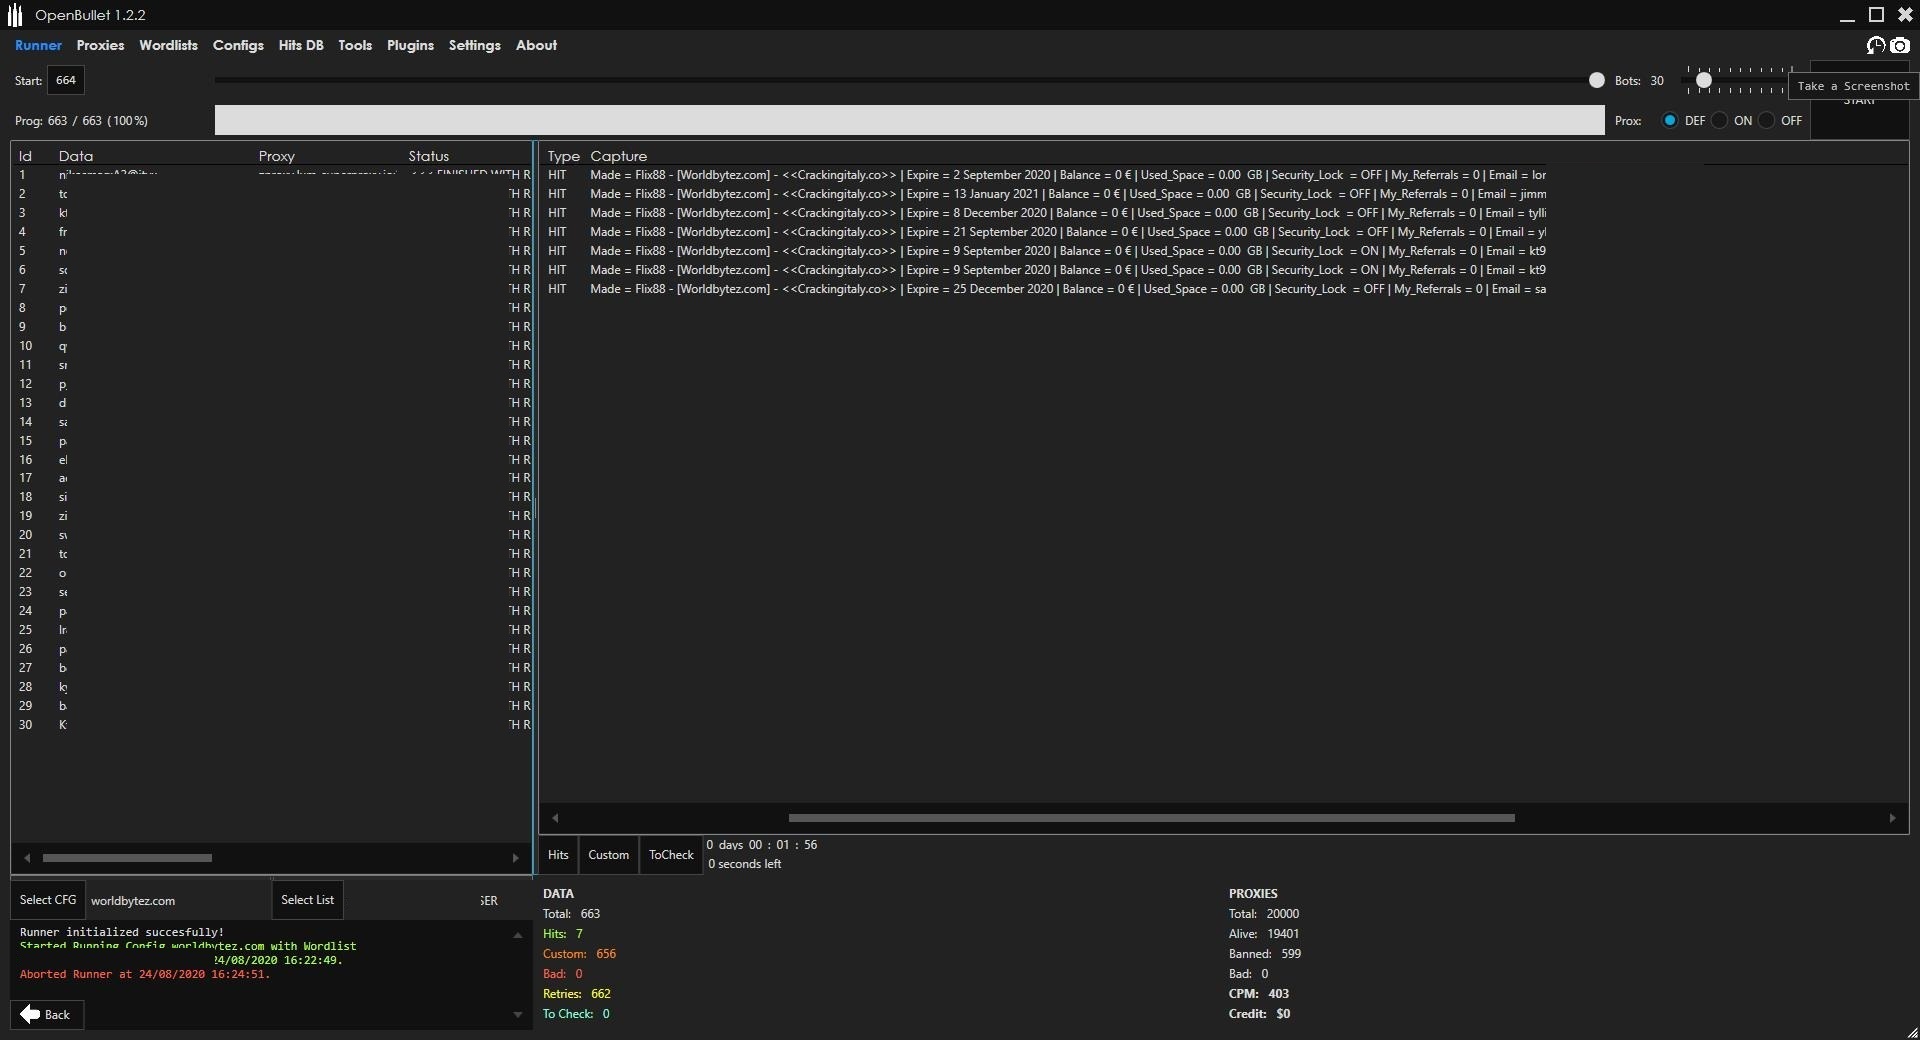The width and height of the screenshot is (1920, 1040).
Task: Select the hit expiring 8 December 2020
Action: pyautogui.click(x=1046, y=213)
